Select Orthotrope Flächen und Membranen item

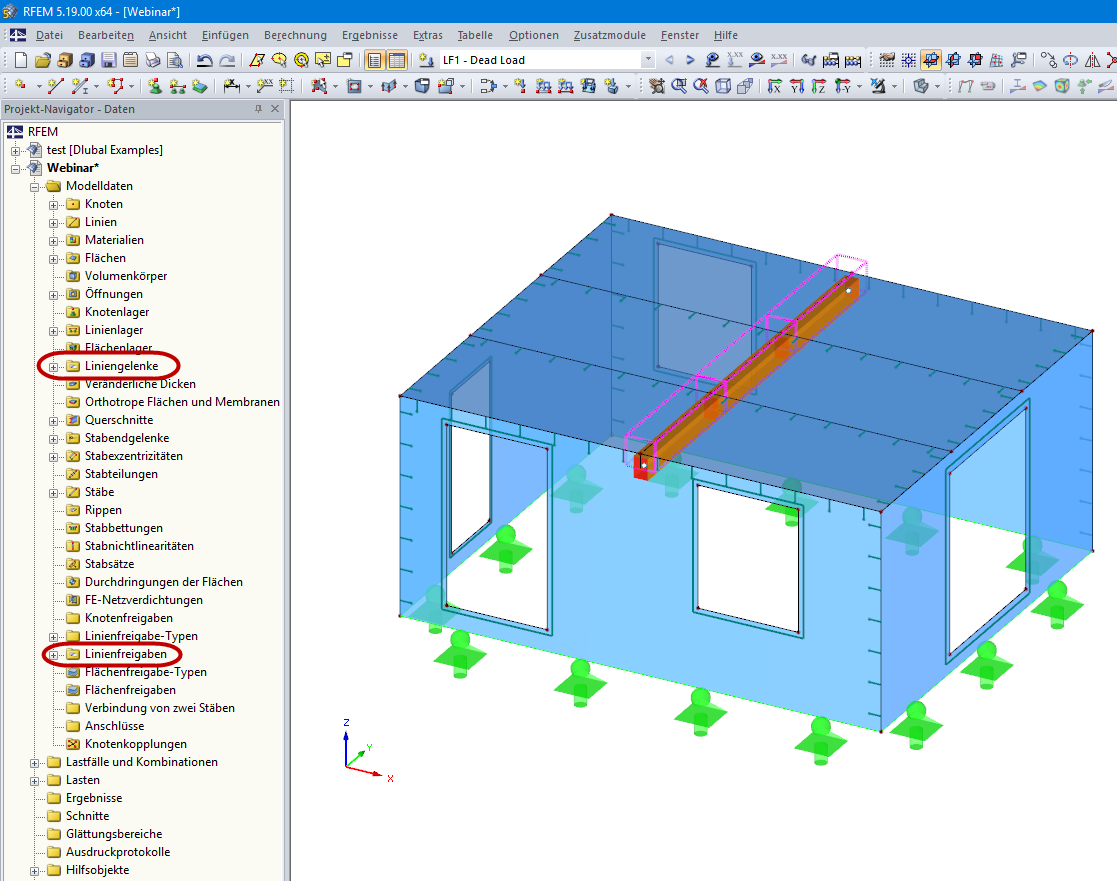click(x=182, y=402)
